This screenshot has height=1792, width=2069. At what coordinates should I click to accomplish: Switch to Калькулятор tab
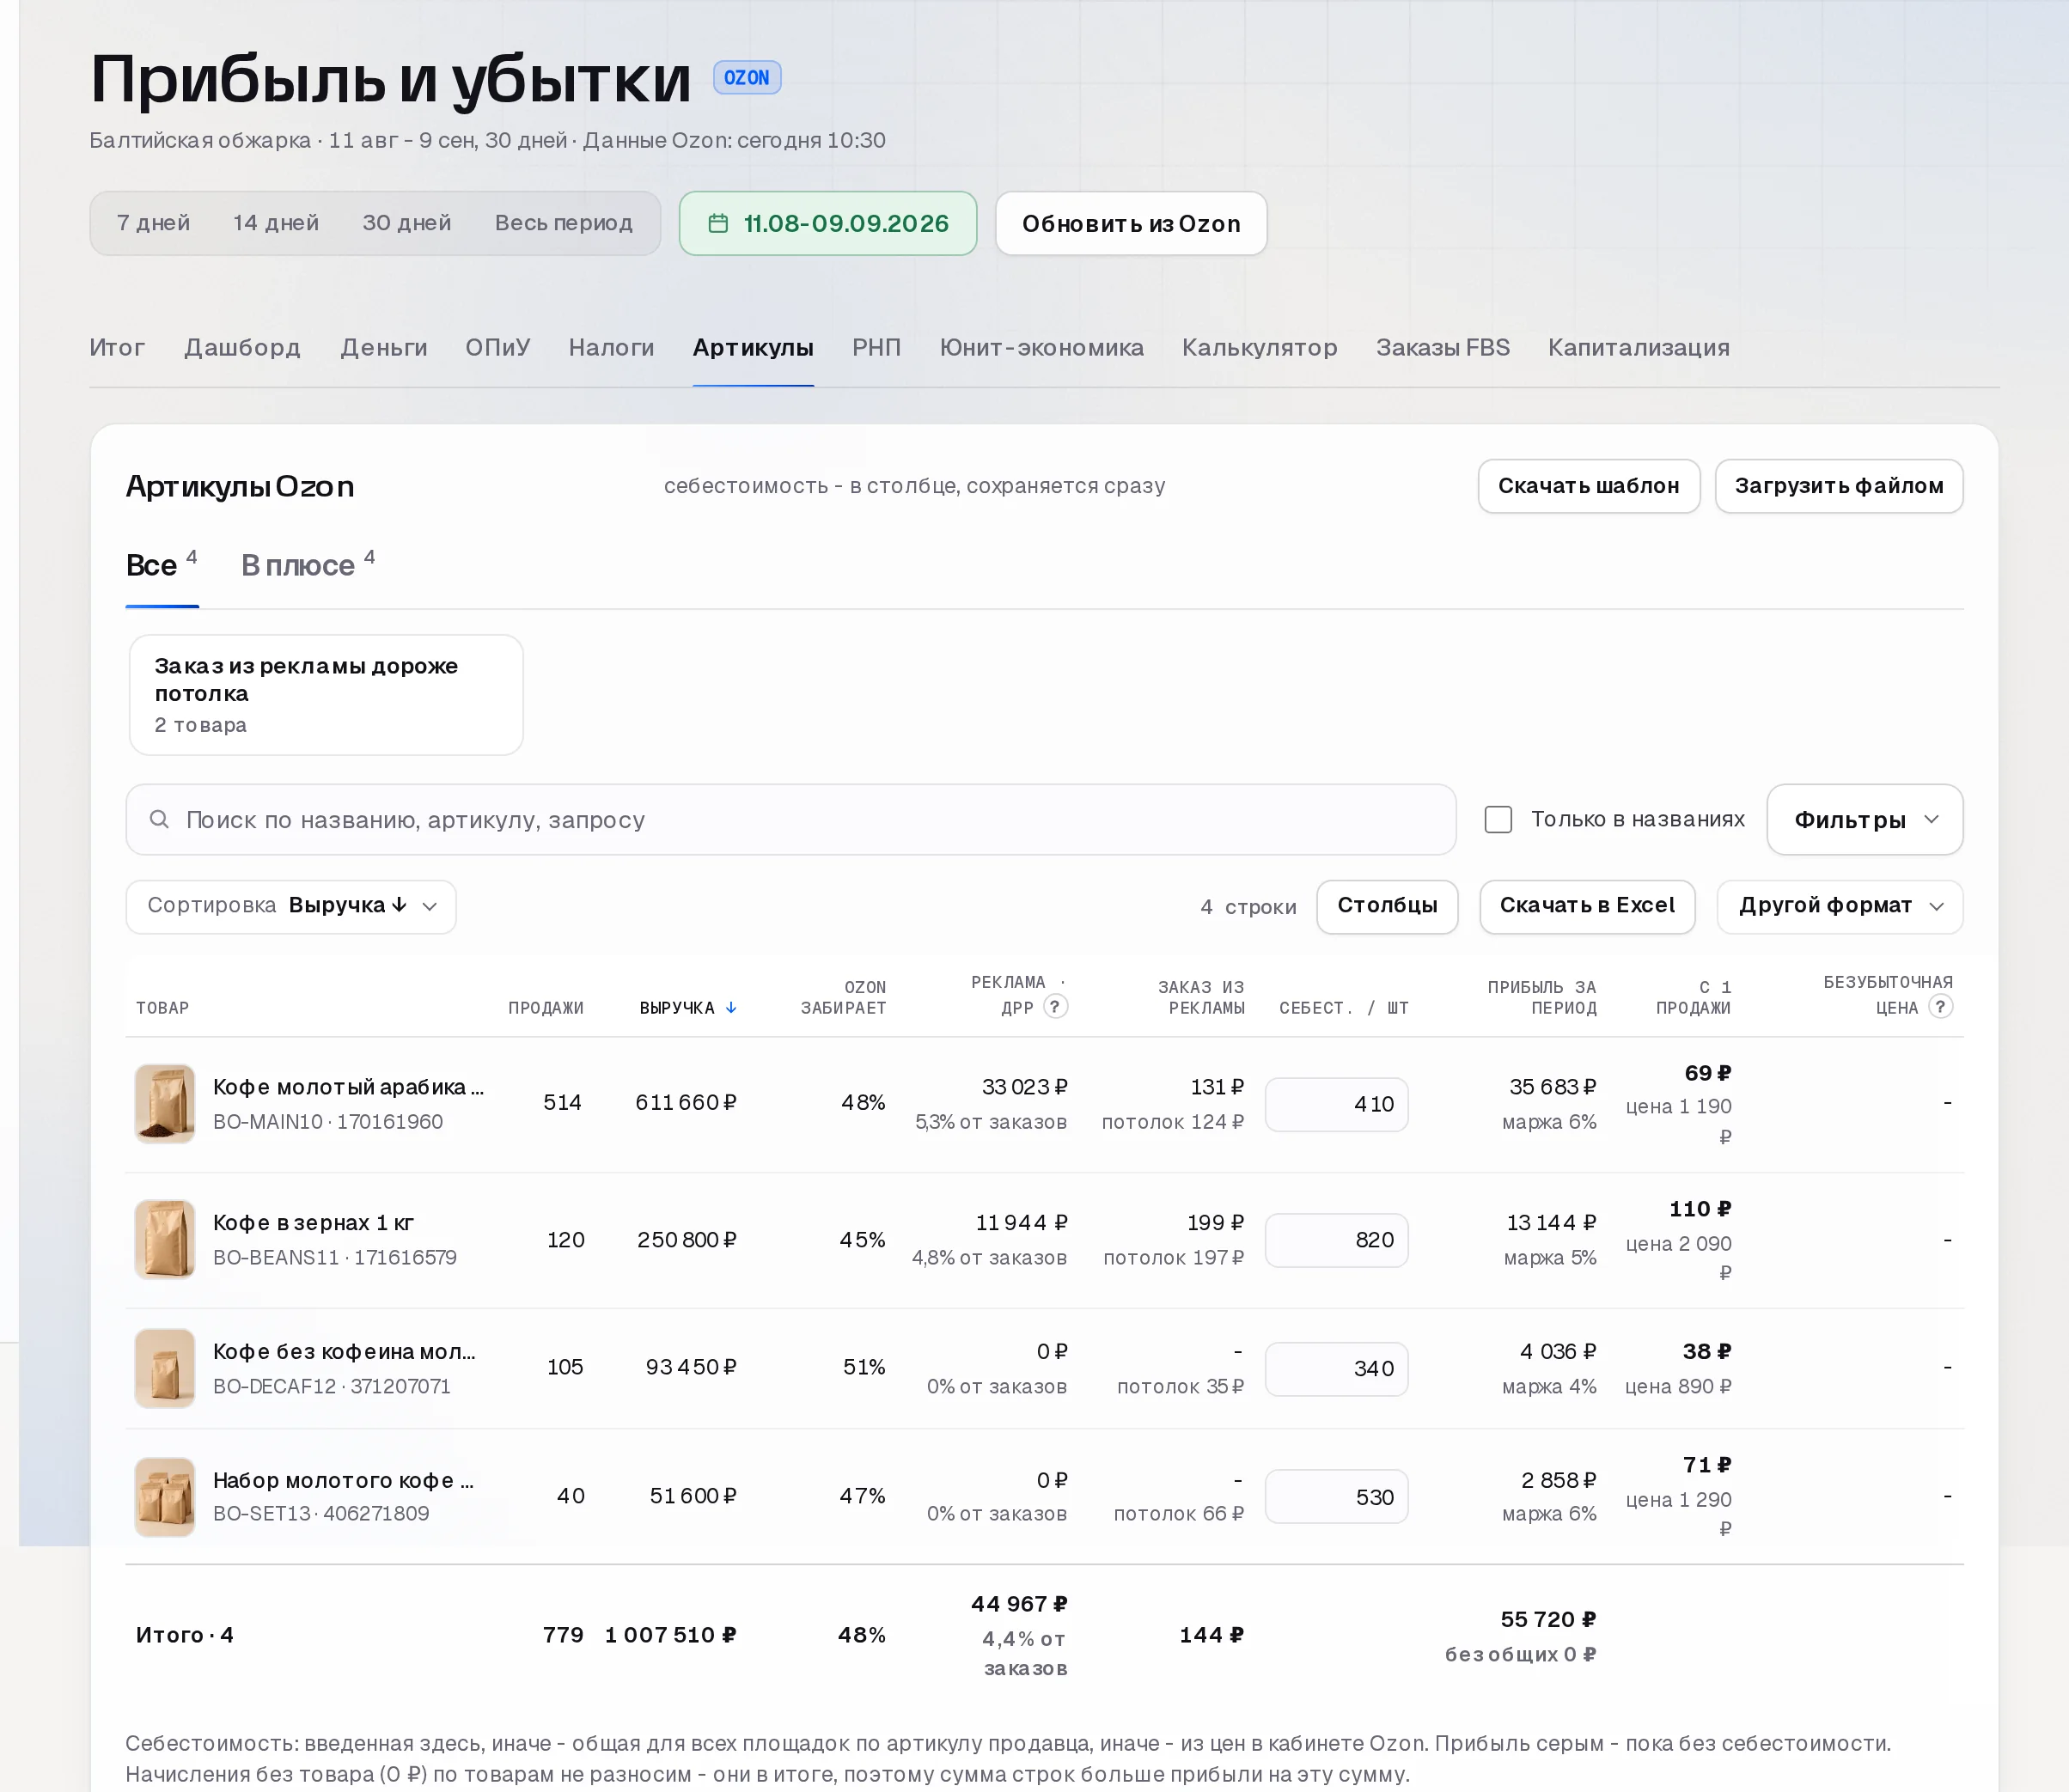pos(1259,347)
